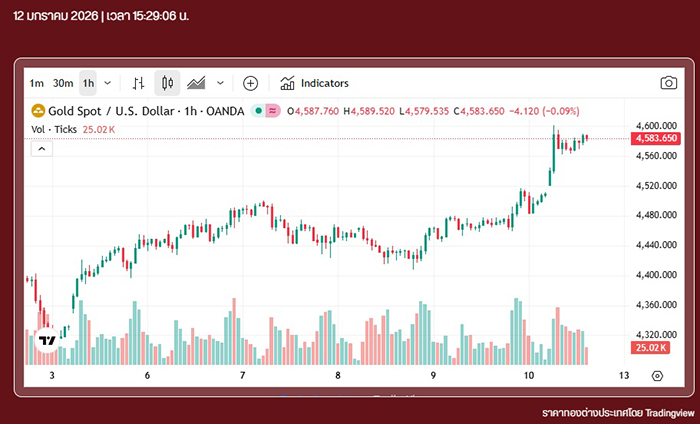The image size is (700, 424).
Task: Open chart settings gear near time axis
Action: (x=657, y=376)
